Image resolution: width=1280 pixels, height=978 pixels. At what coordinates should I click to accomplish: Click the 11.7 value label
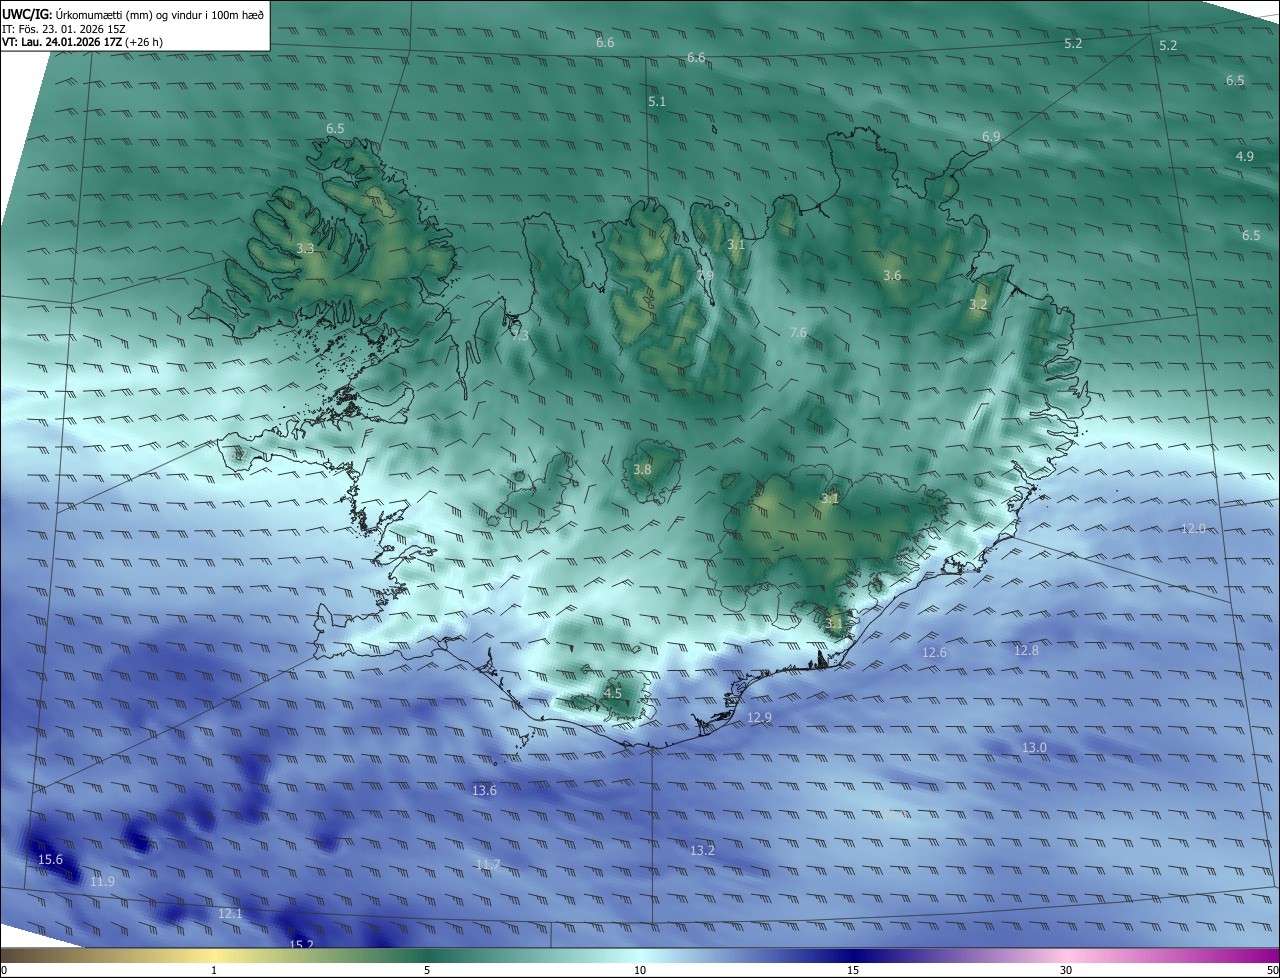(488, 865)
